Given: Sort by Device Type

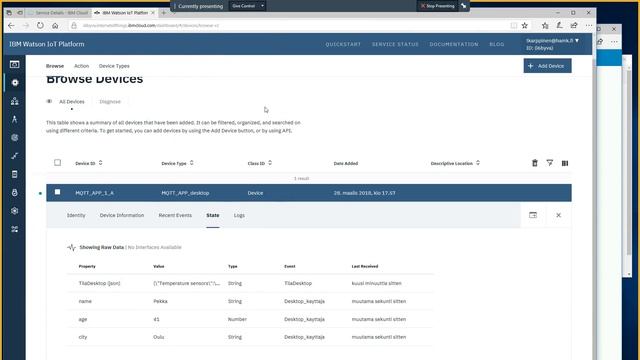Looking at the screenshot, I should tap(177, 163).
